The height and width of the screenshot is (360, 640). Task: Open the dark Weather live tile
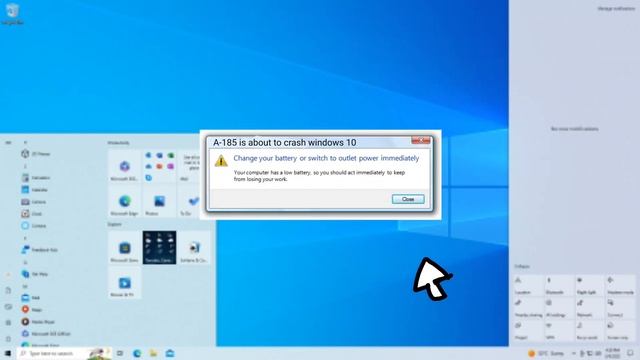[x=159, y=248]
